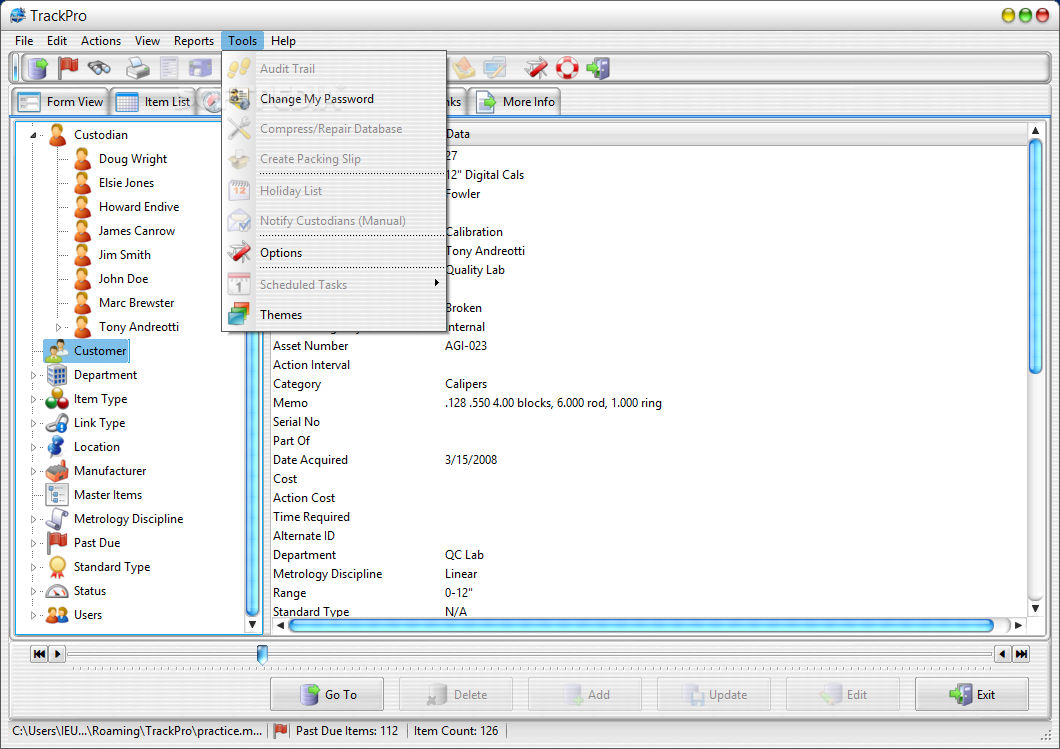Viewport: 1060px width, 749px height.
Task: Click the binoculars search toolbar icon
Action: click(x=99, y=68)
